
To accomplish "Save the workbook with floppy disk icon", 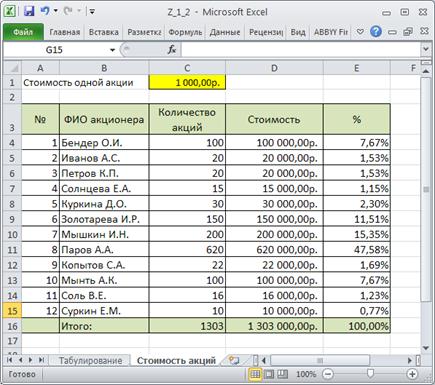I will tap(29, 11).
